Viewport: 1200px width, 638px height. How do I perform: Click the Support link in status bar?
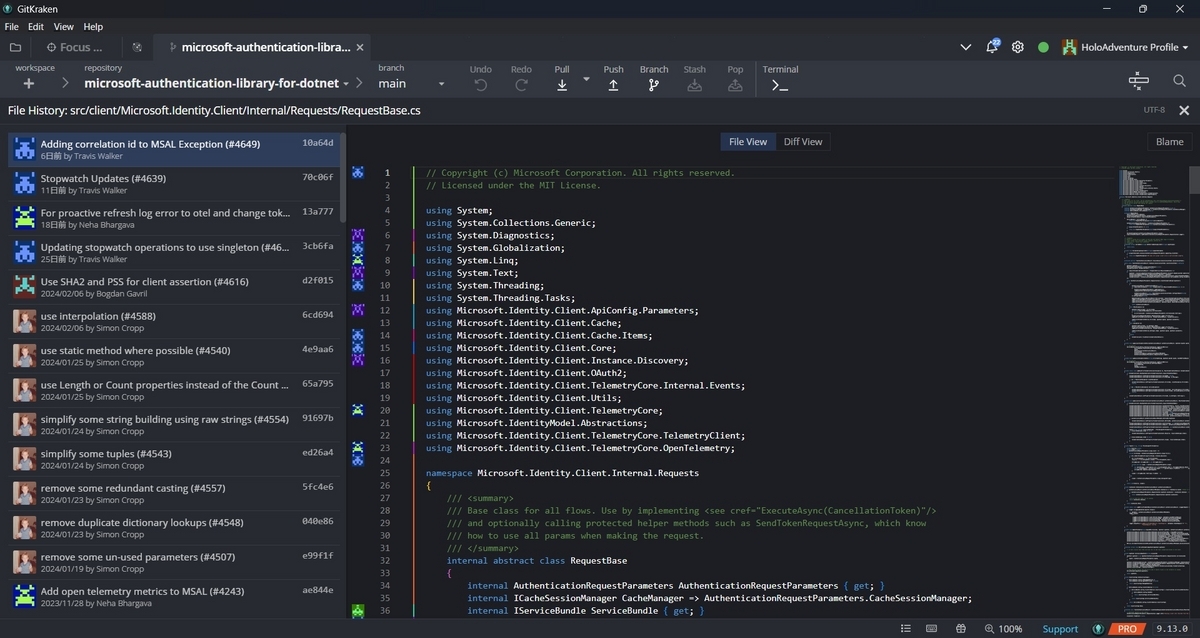click(x=1060, y=629)
